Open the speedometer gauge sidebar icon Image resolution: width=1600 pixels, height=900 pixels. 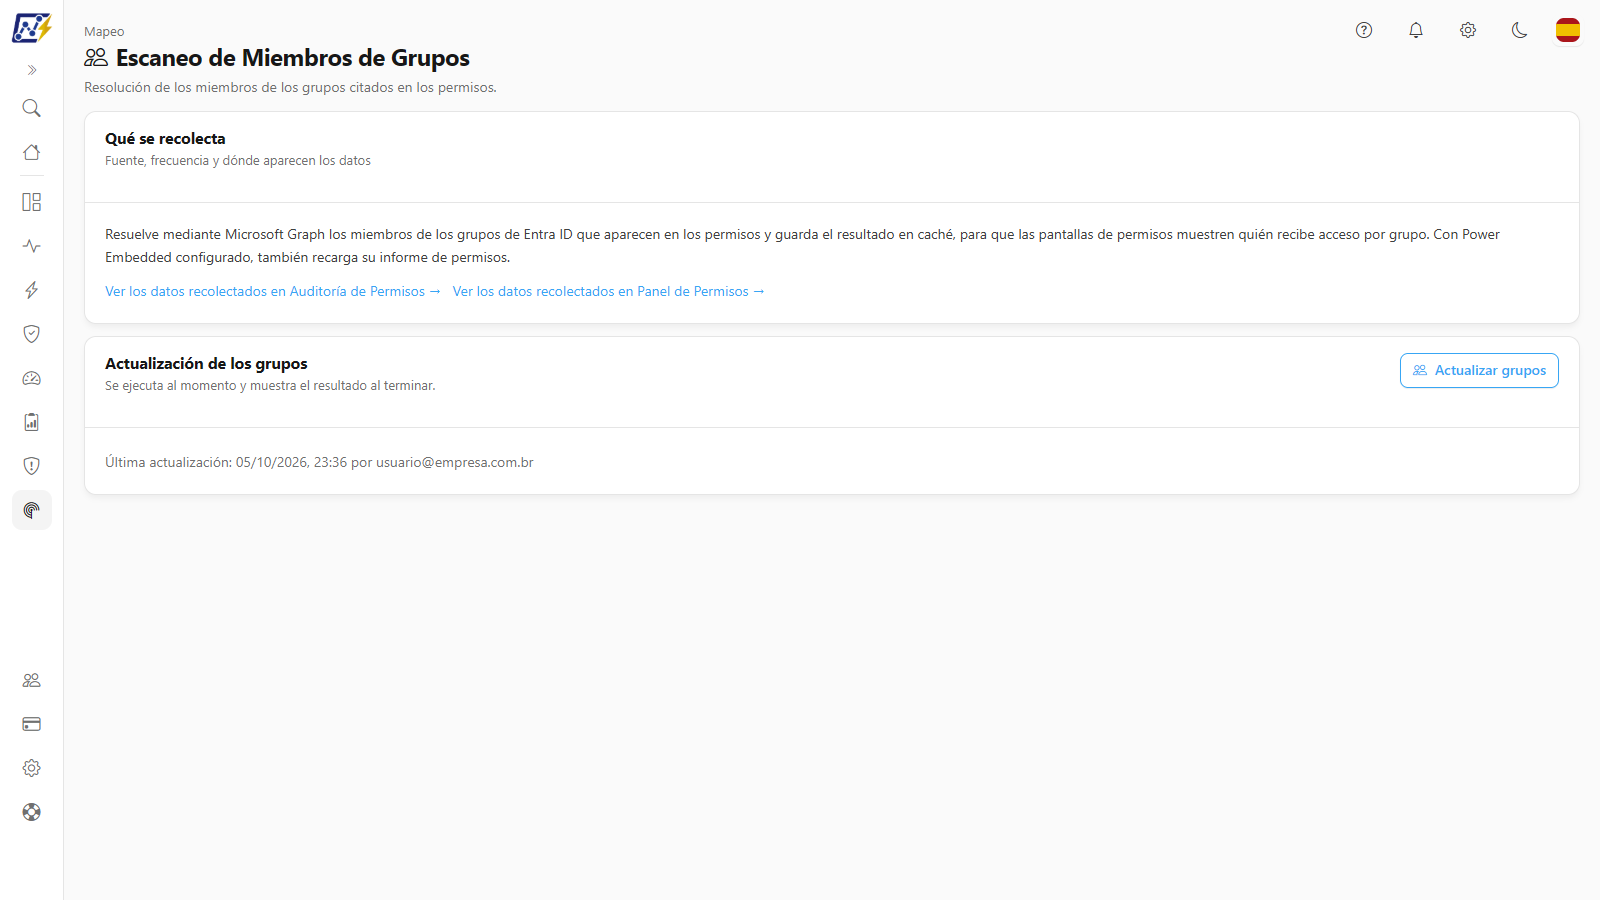pos(32,378)
